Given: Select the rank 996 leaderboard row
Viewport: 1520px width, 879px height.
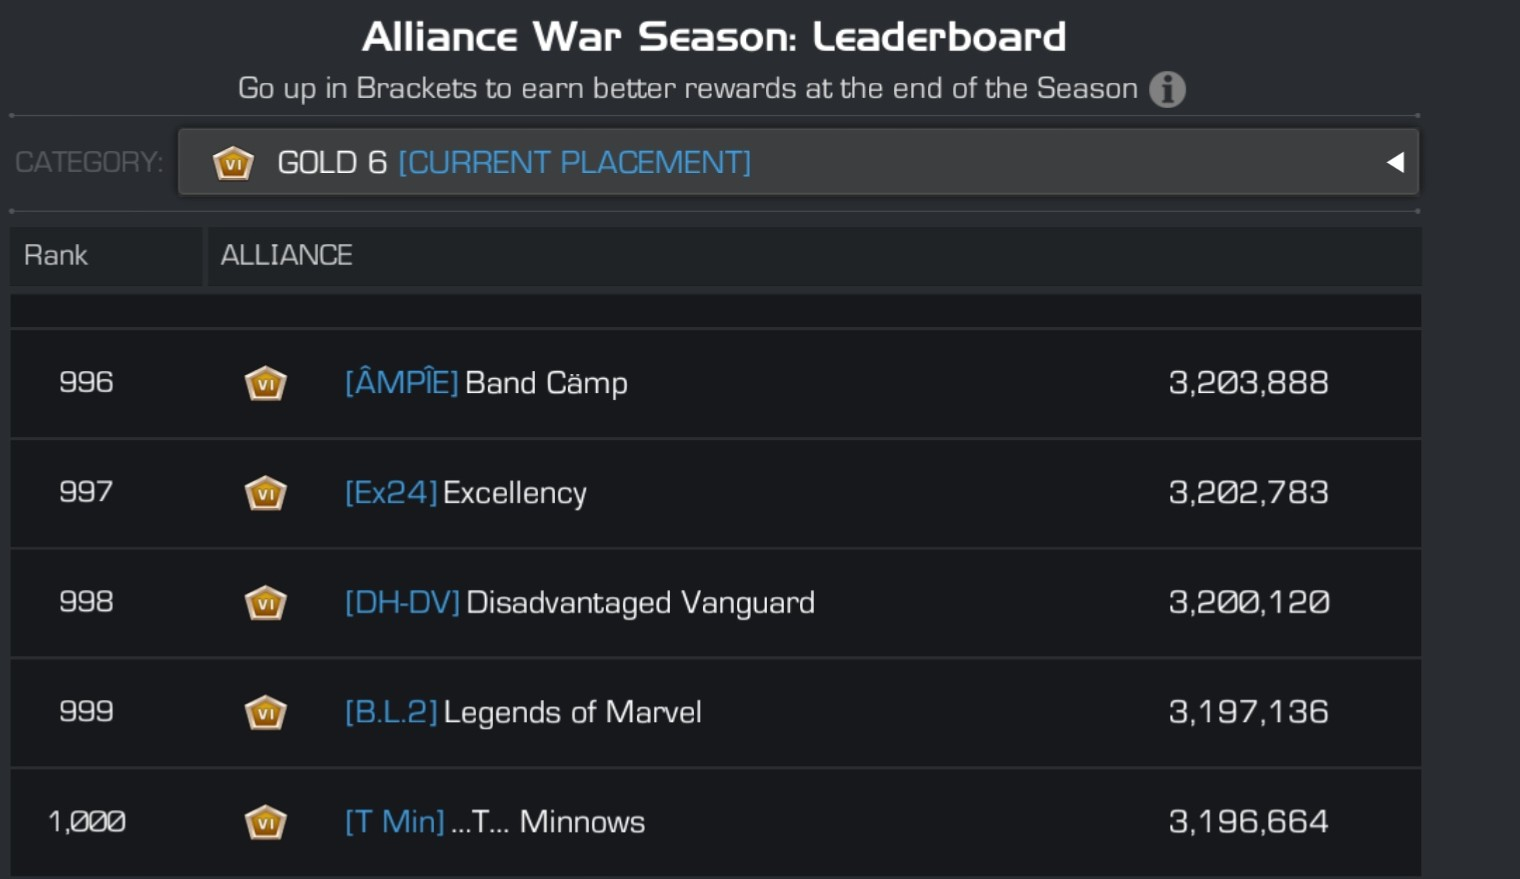Looking at the screenshot, I should tap(716, 383).
